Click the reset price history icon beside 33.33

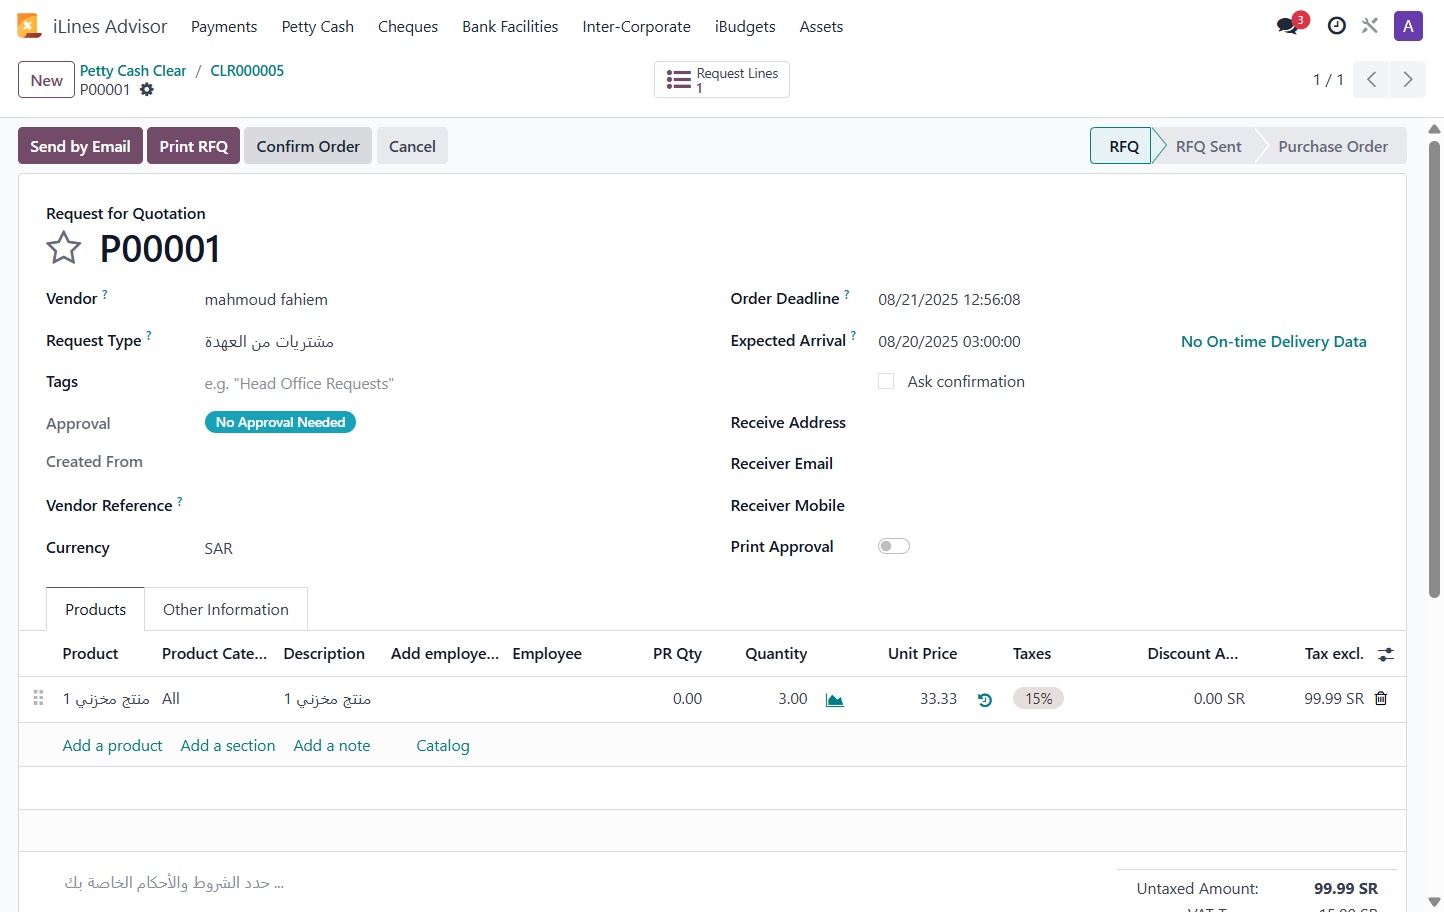point(985,700)
